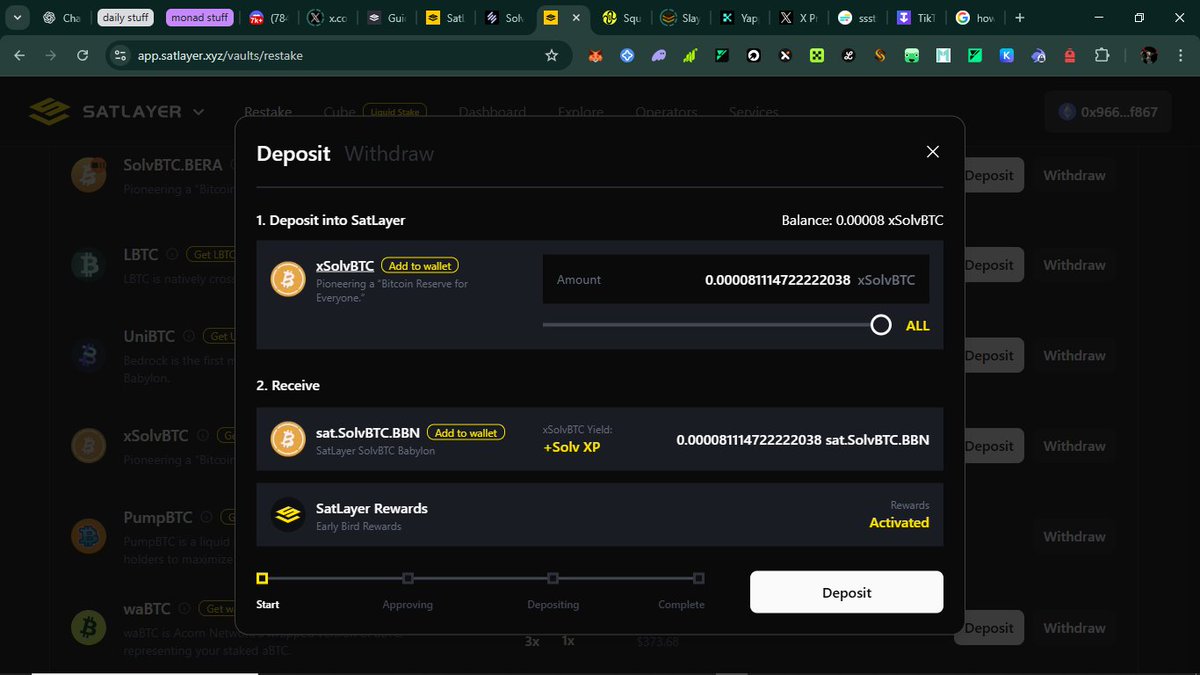Open the Restake navigation item
This screenshot has width=1200, height=675.
click(268, 112)
